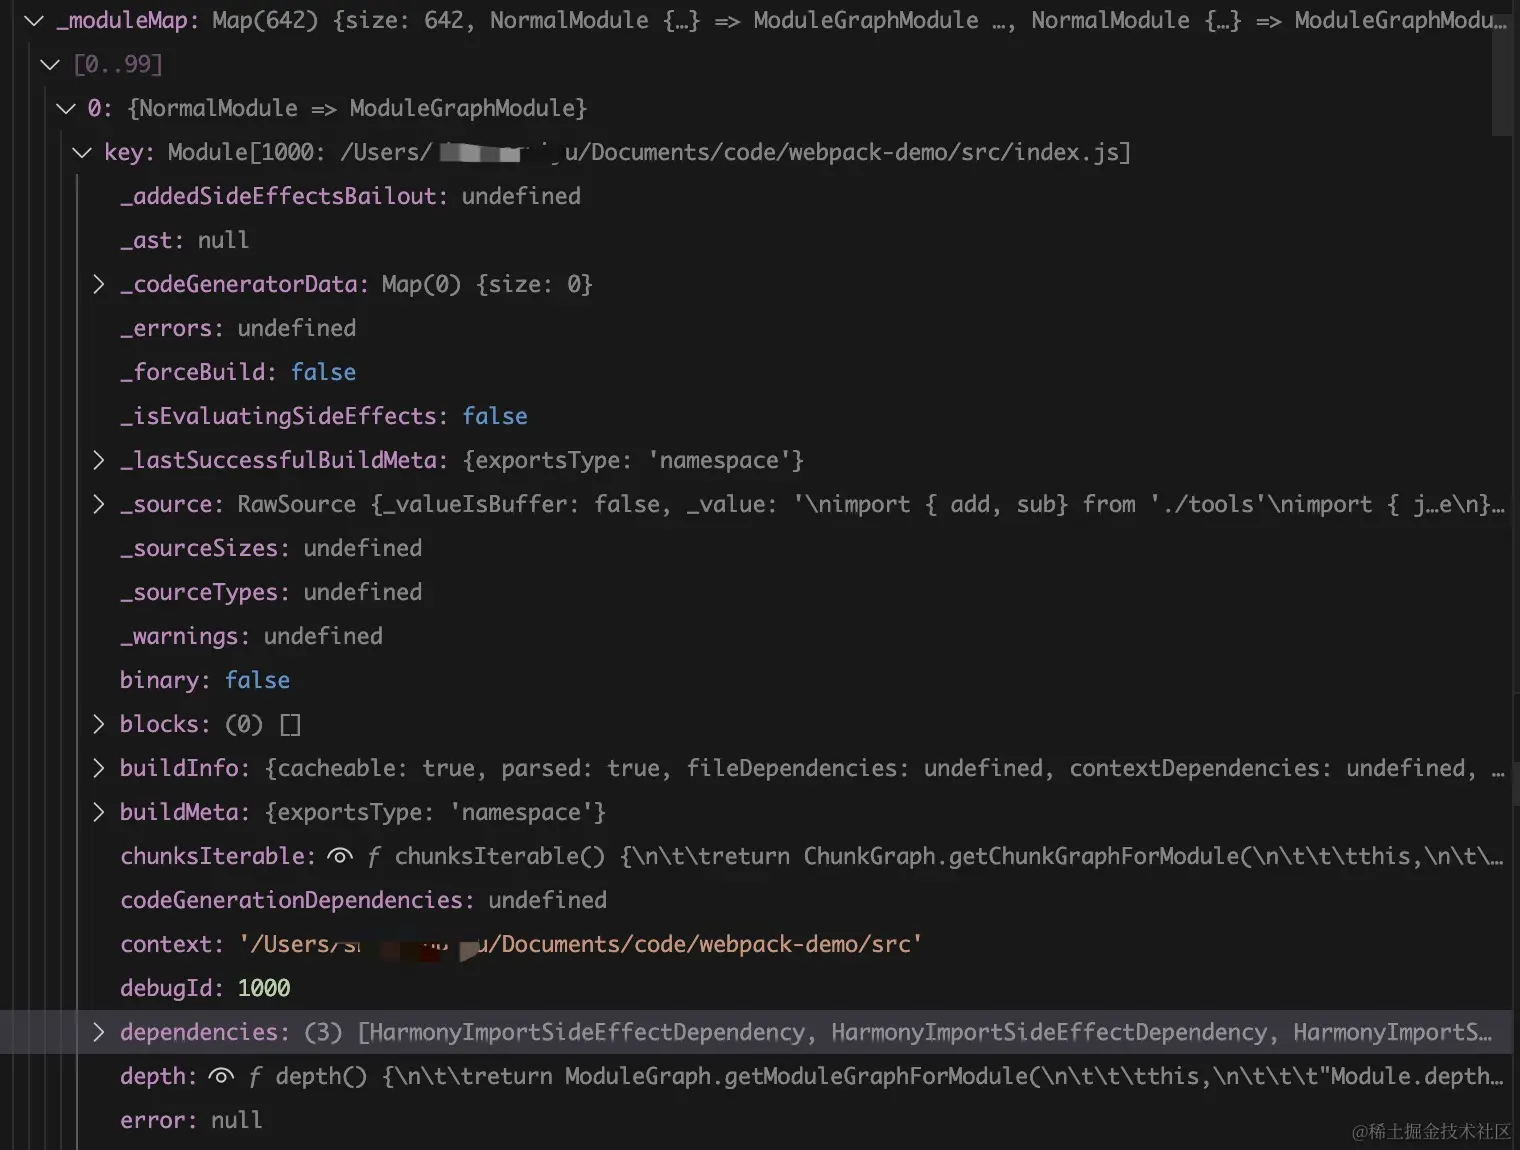Collapse the _moduleMap Map(642) node
The width and height of the screenshot is (1520, 1150).
[x=34, y=20]
